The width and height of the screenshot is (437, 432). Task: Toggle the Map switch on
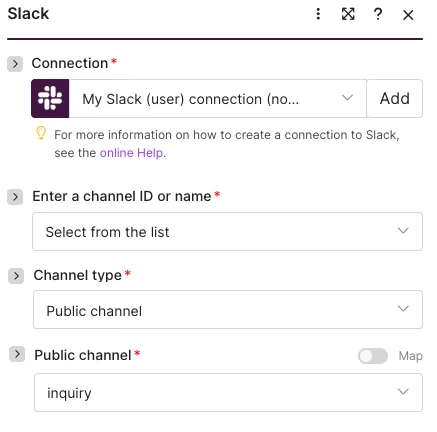(373, 356)
